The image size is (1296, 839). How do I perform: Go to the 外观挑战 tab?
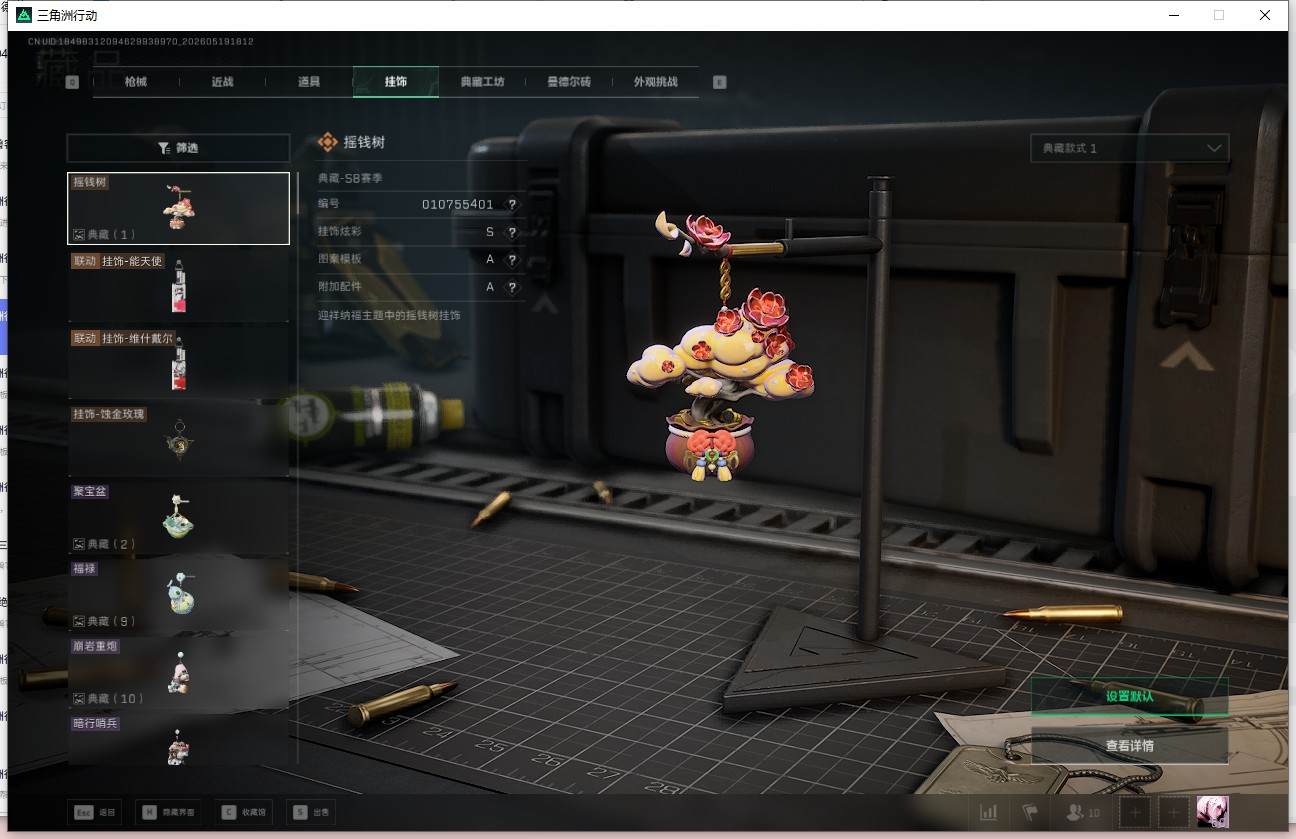click(656, 82)
